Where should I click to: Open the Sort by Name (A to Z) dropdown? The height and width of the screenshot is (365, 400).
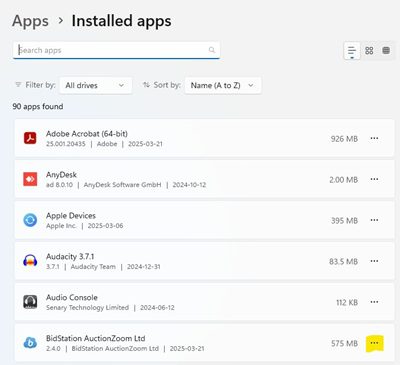tap(223, 85)
